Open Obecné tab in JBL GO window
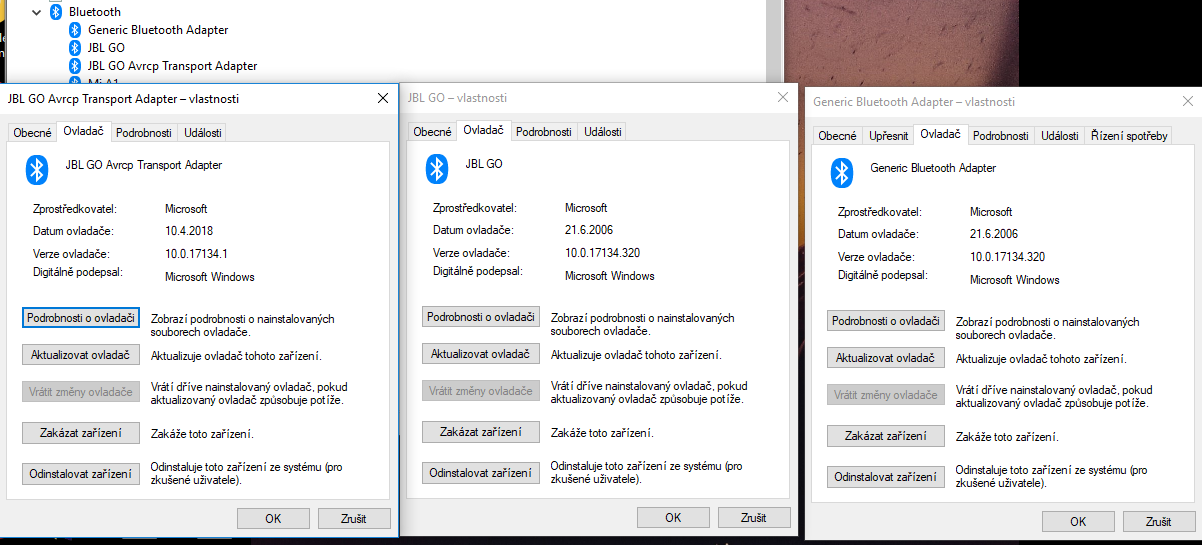The image size is (1202, 545). [433, 132]
